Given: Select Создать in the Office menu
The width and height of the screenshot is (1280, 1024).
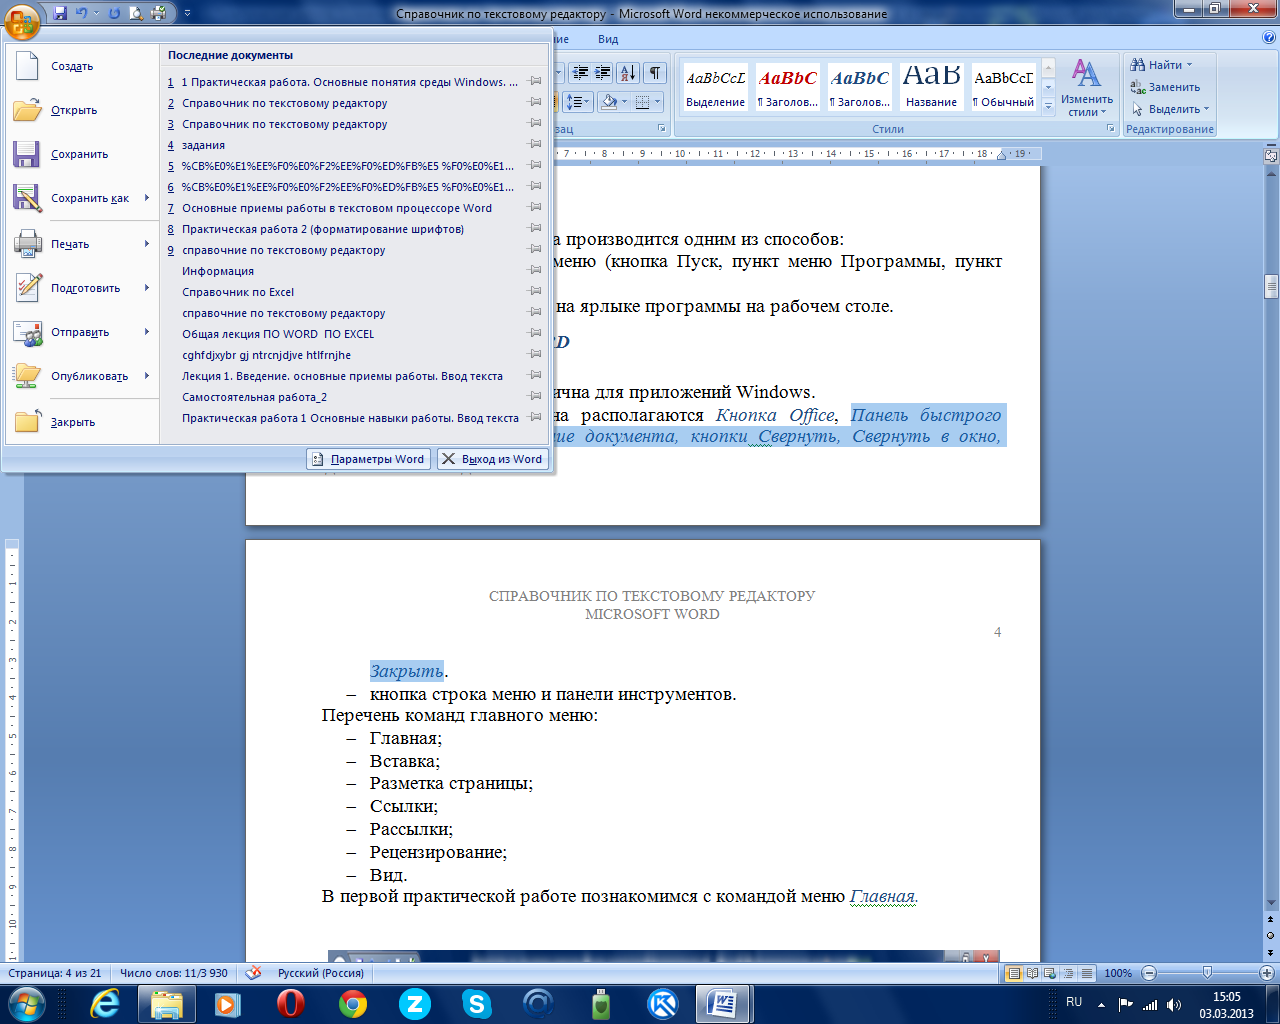Looking at the screenshot, I should click(x=81, y=66).
